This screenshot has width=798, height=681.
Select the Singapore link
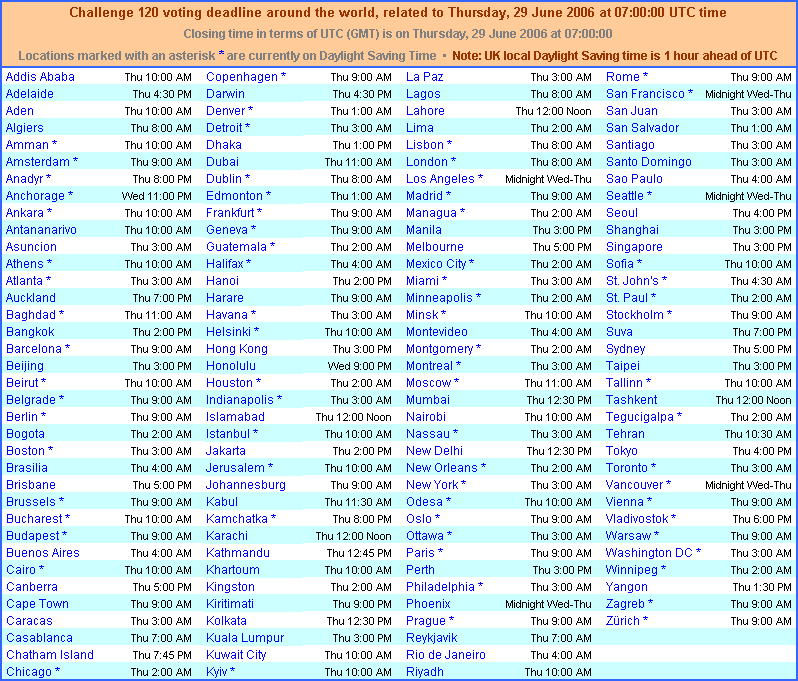[x=634, y=247]
